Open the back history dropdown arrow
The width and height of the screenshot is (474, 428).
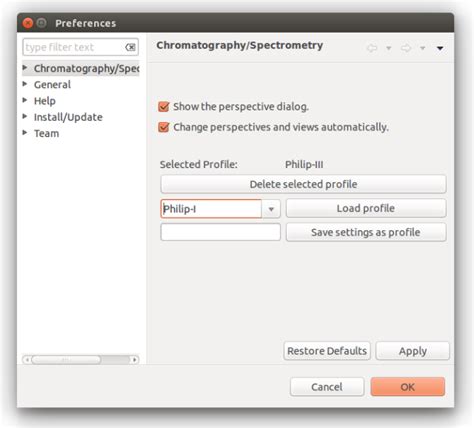[x=389, y=48]
